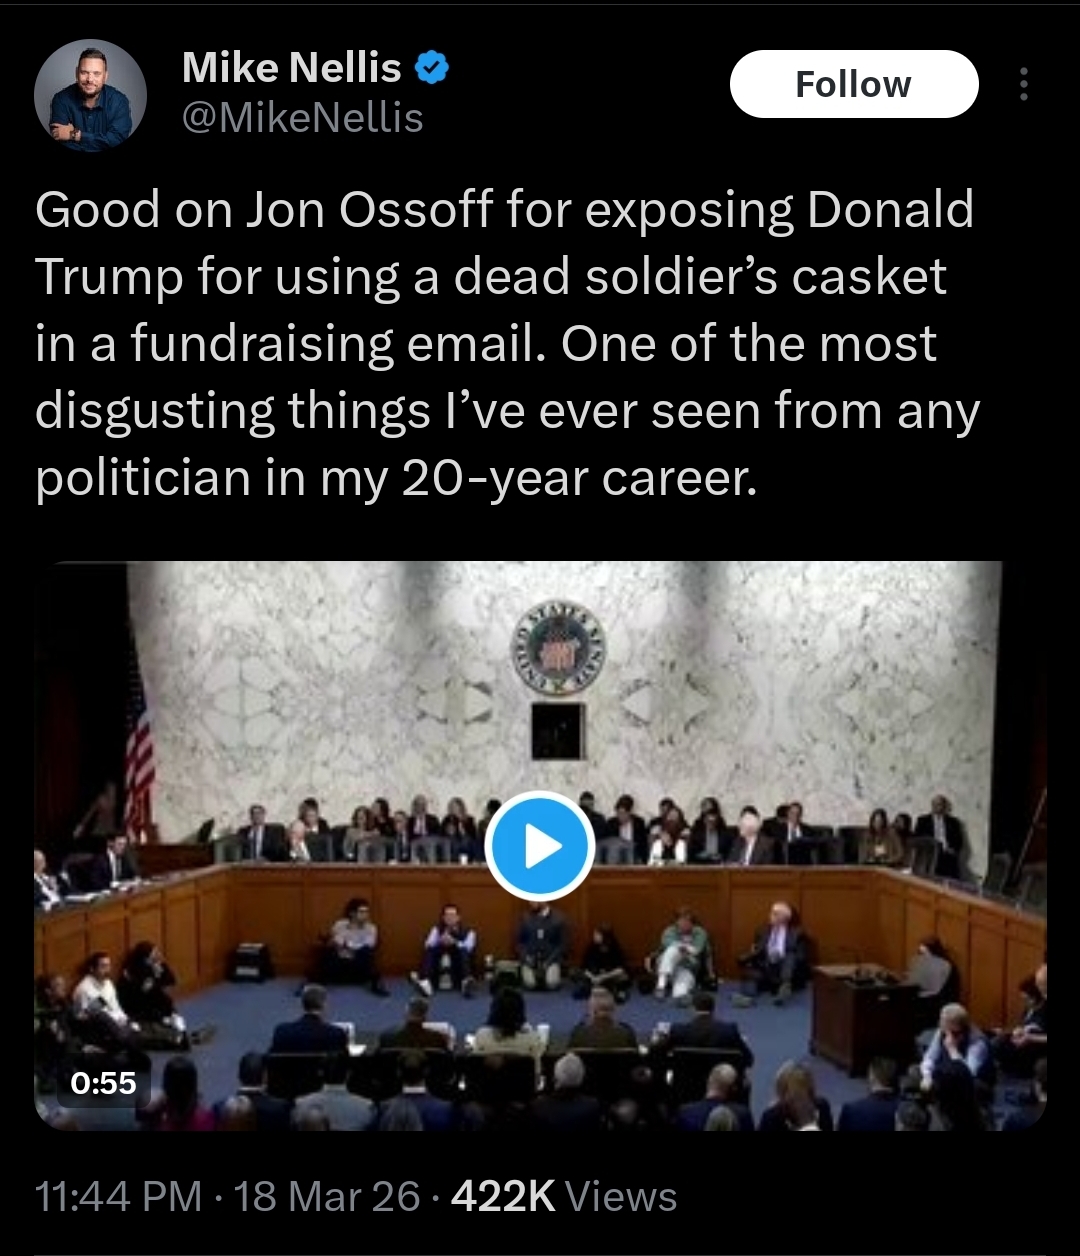Follow Mike Nellis

click(853, 84)
